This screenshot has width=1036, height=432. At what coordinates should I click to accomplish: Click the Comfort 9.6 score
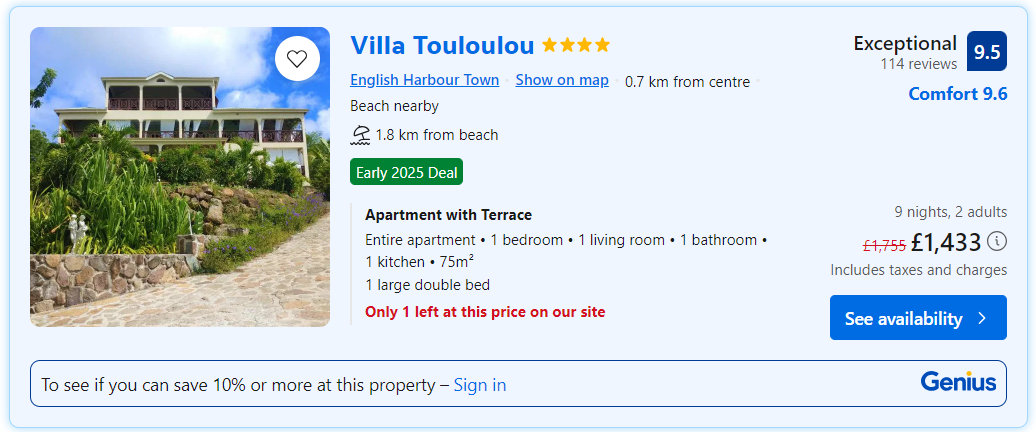(x=957, y=94)
